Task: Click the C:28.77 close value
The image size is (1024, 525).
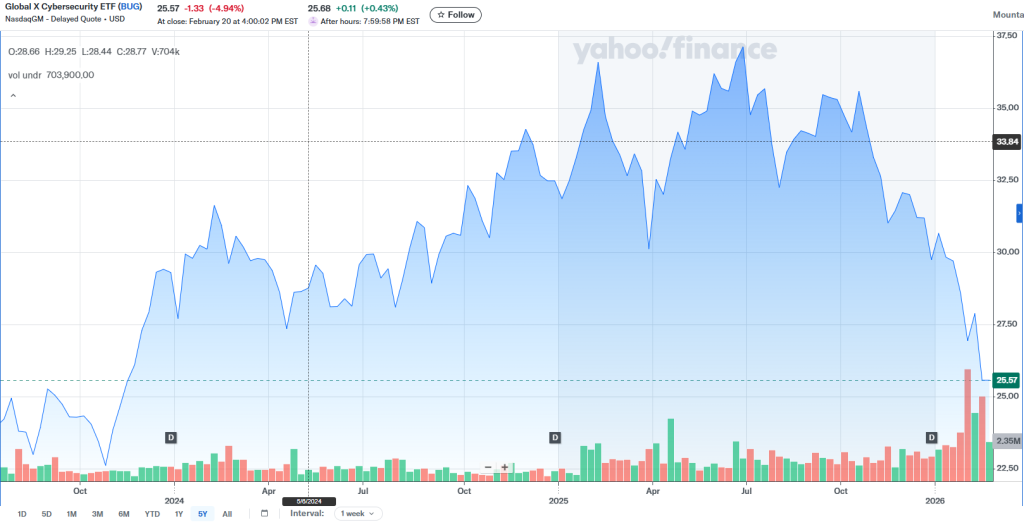Action: [x=129, y=52]
